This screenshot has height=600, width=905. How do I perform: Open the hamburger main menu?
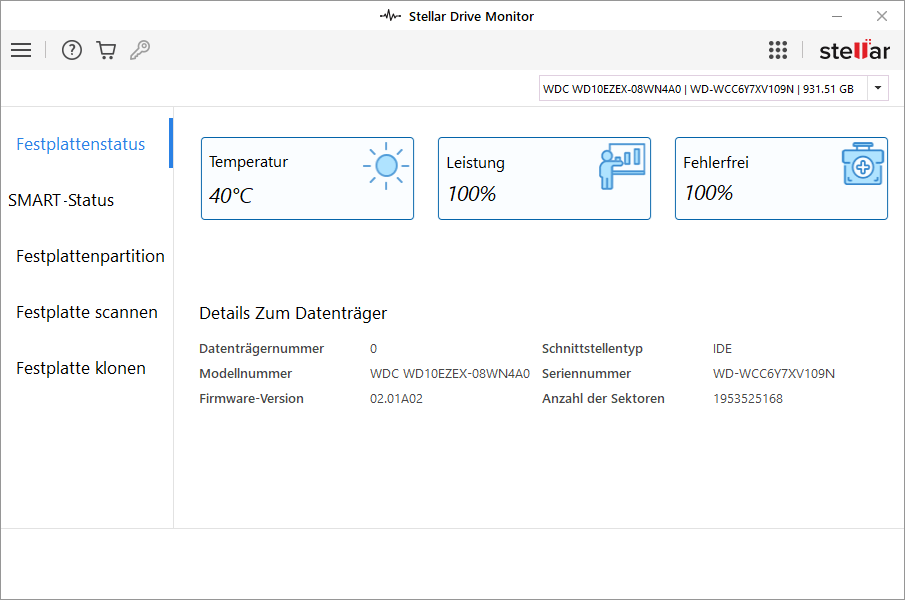click(21, 50)
